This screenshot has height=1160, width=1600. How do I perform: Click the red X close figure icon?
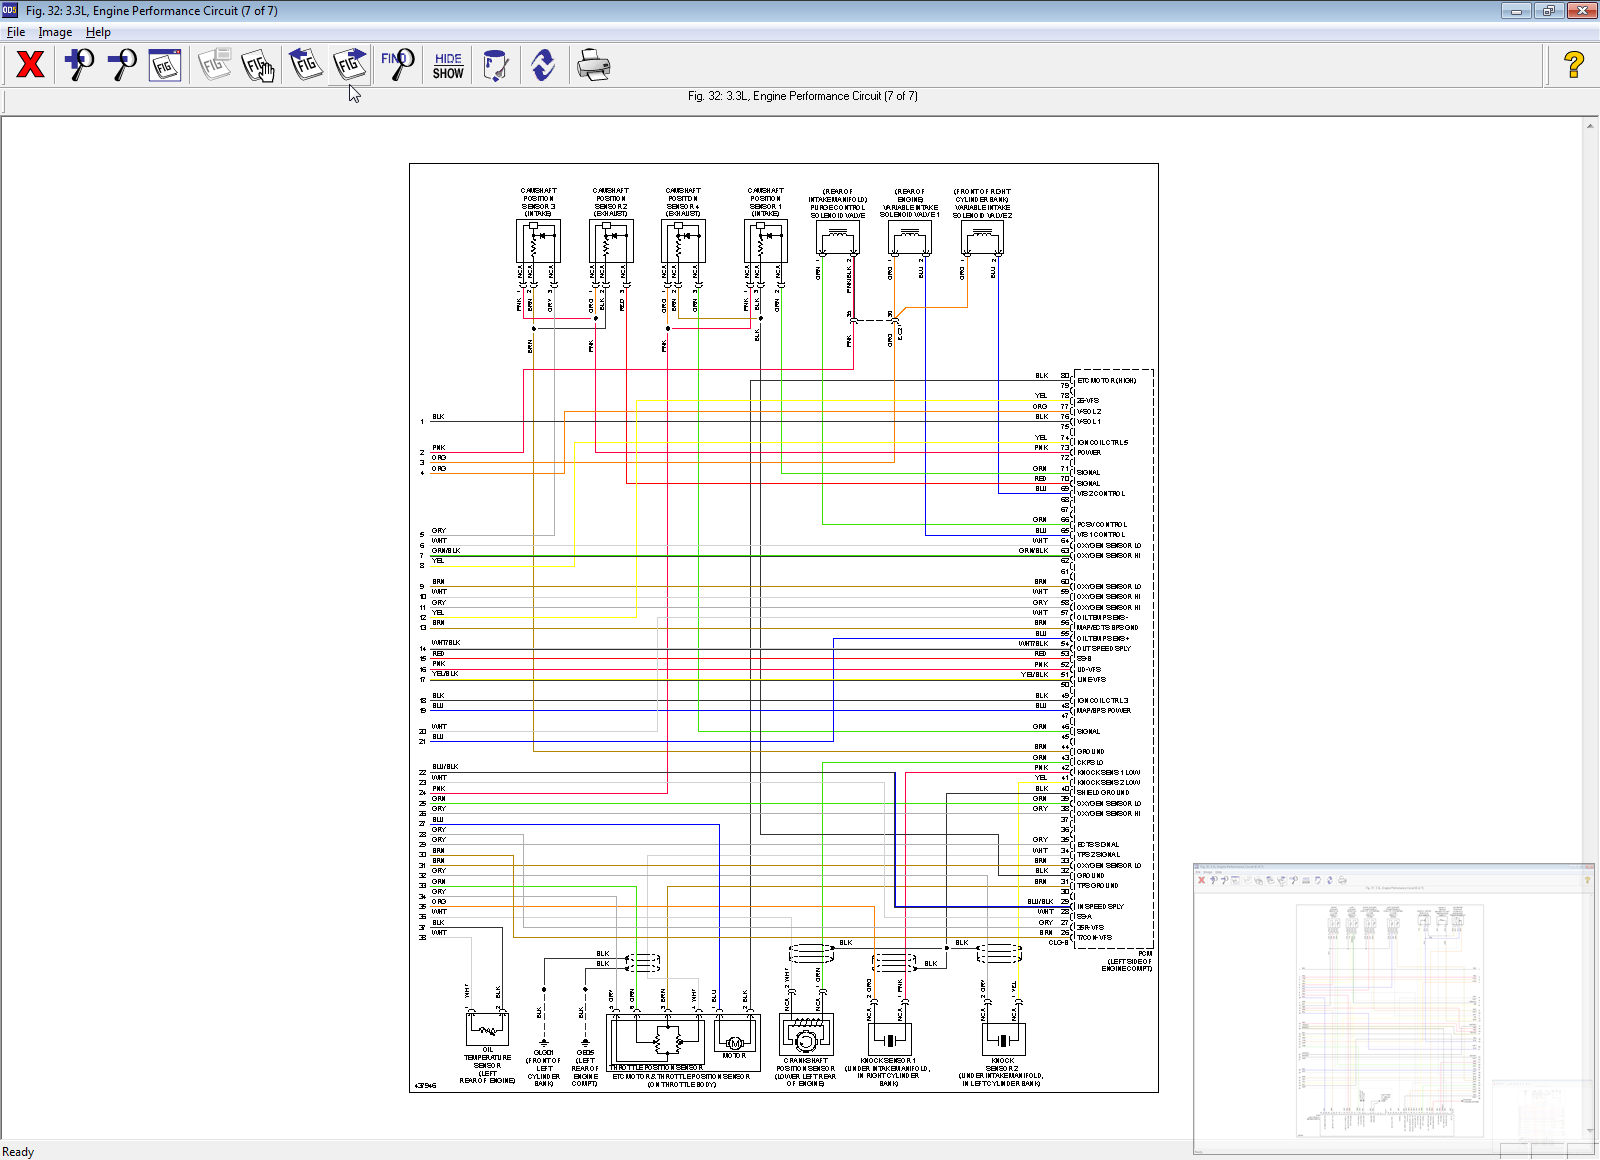[31, 65]
